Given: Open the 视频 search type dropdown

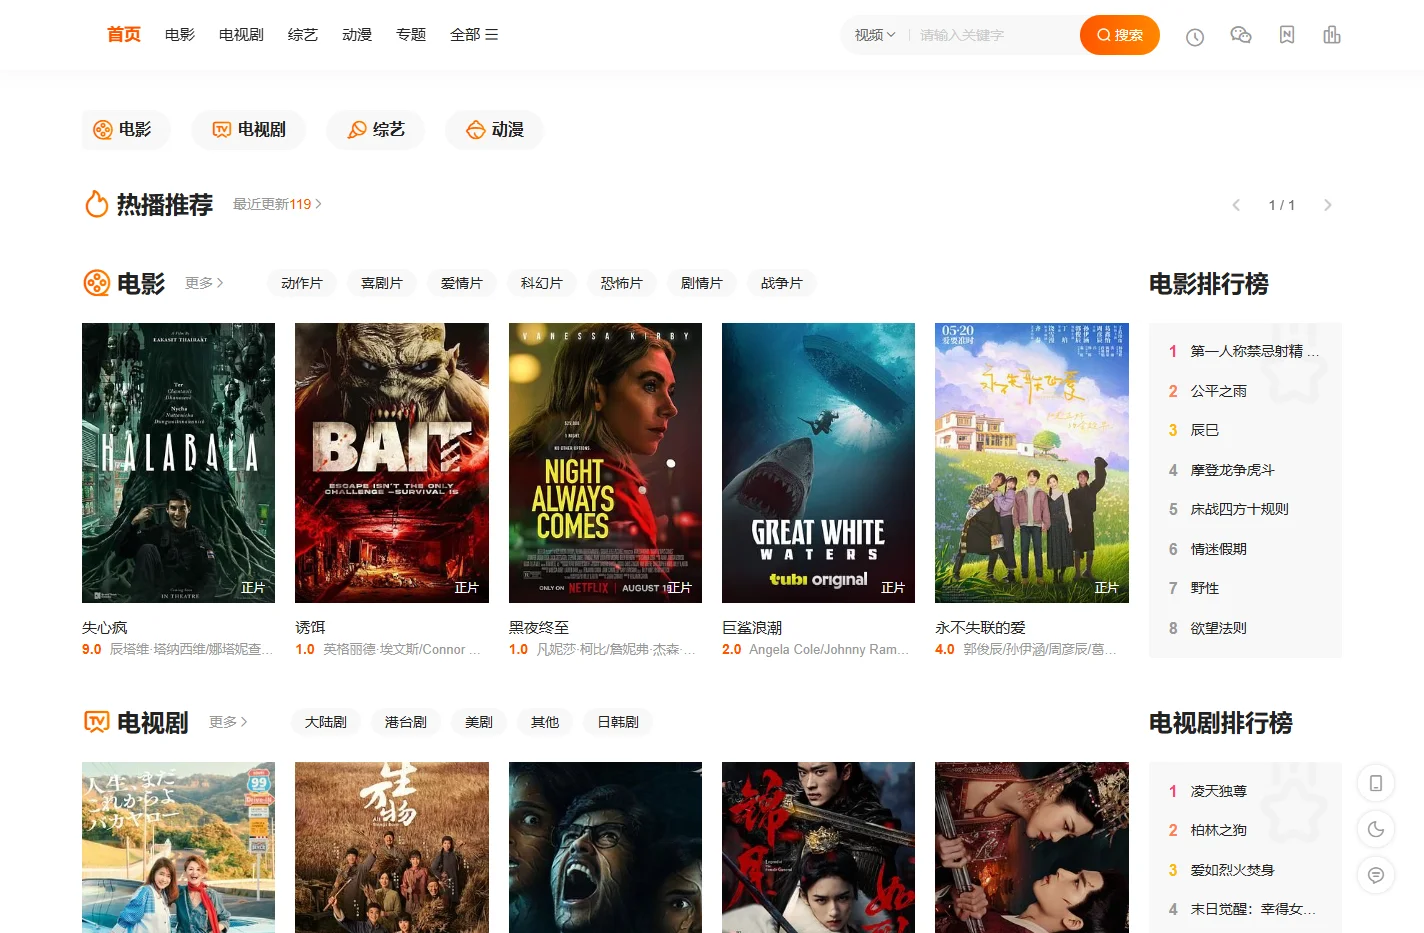Looking at the screenshot, I should [x=875, y=35].
